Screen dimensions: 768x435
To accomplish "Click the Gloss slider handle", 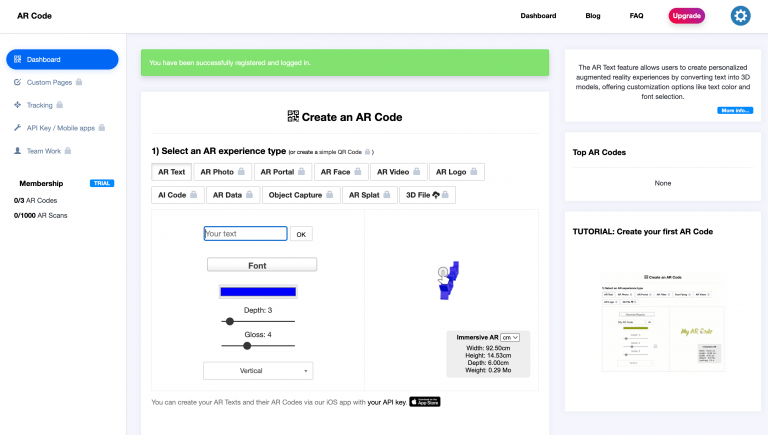I will (x=248, y=345).
